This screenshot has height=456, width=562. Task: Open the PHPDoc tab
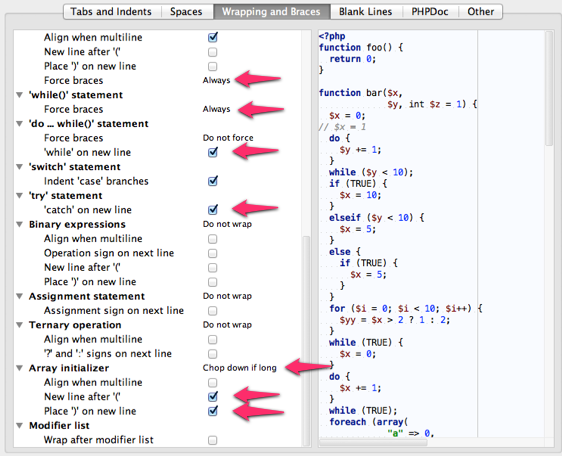click(430, 11)
